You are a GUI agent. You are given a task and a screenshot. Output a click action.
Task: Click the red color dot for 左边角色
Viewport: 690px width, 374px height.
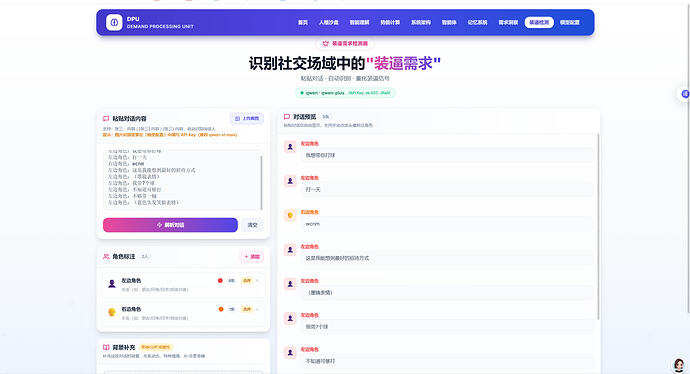(x=220, y=281)
